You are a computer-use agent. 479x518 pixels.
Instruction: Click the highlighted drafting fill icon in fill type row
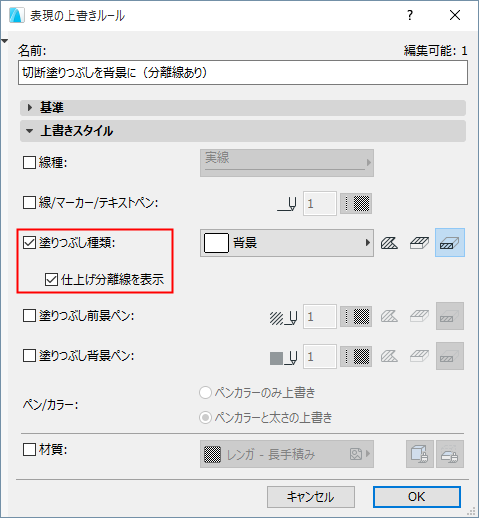coord(450,243)
